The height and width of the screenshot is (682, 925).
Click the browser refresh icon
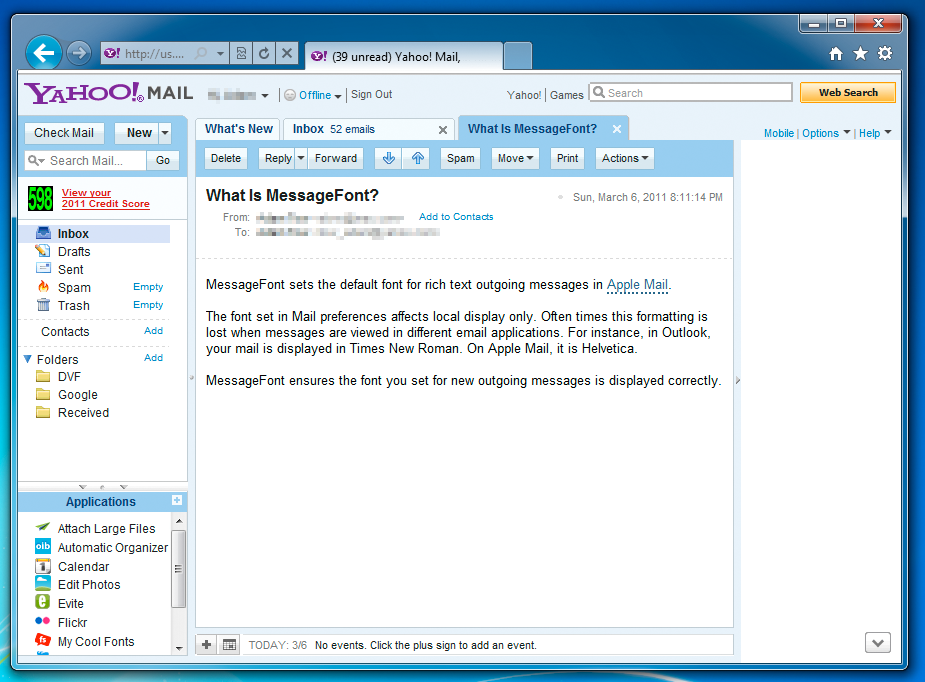click(264, 54)
